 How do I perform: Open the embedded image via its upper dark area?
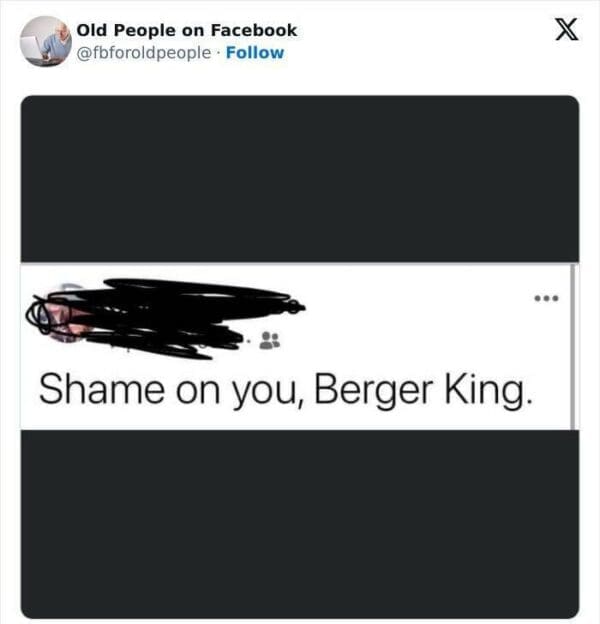(300, 179)
